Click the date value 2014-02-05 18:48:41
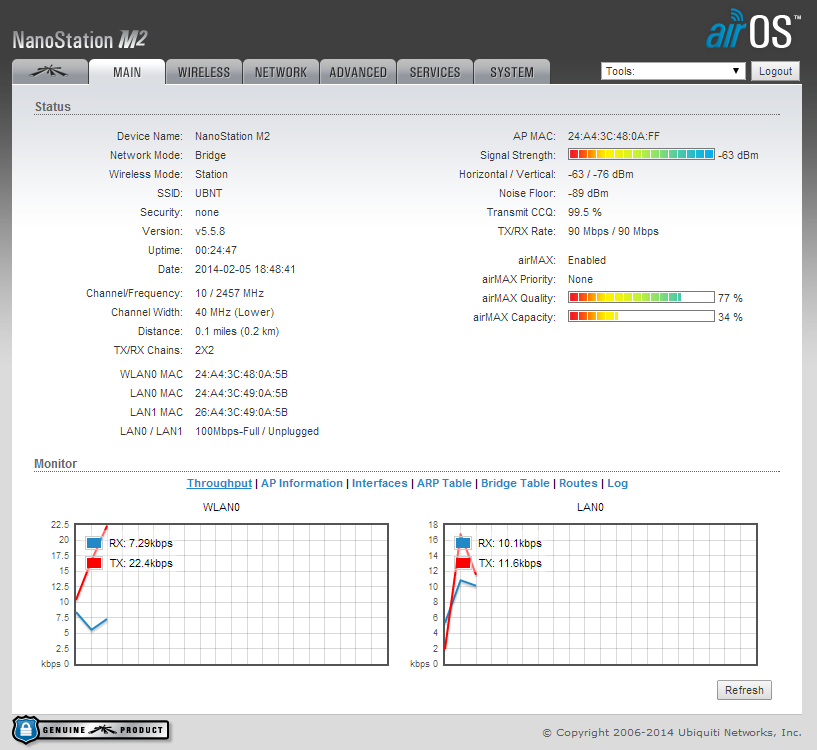Image resolution: width=817 pixels, height=750 pixels. point(245,269)
